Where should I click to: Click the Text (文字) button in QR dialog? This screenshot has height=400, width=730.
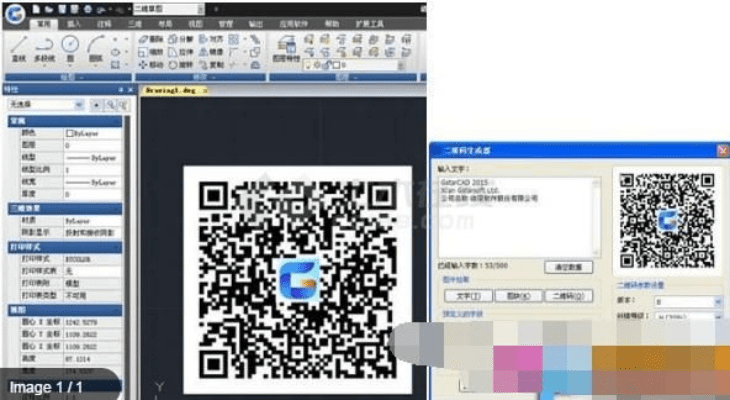point(466,297)
